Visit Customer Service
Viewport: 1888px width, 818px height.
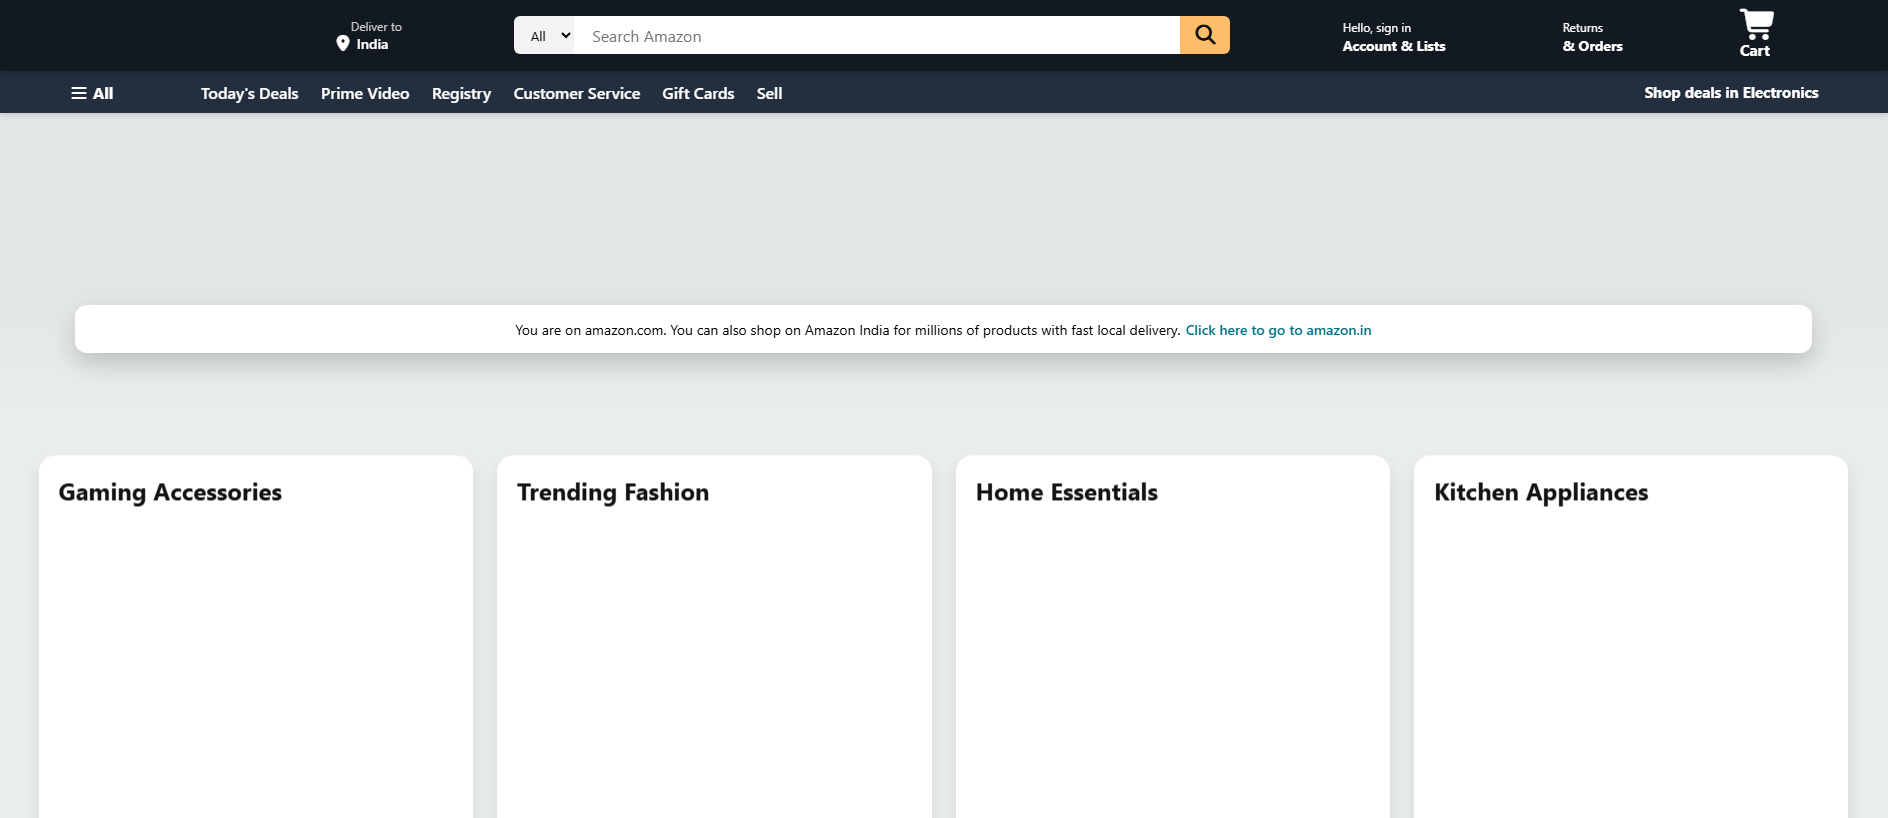pos(576,93)
